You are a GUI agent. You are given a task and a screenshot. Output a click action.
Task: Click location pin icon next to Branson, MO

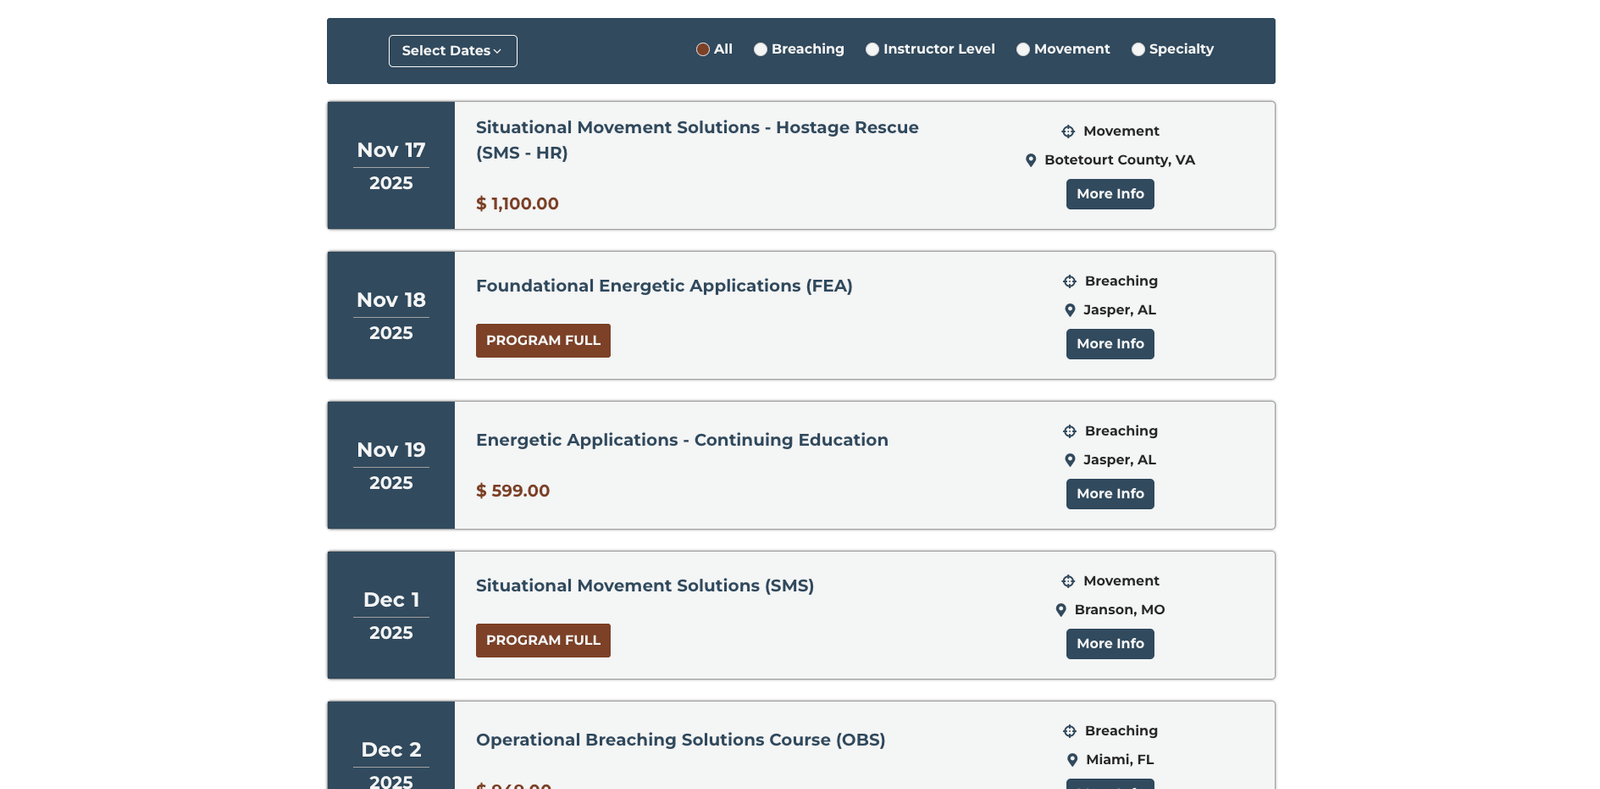pyautogui.click(x=1061, y=610)
